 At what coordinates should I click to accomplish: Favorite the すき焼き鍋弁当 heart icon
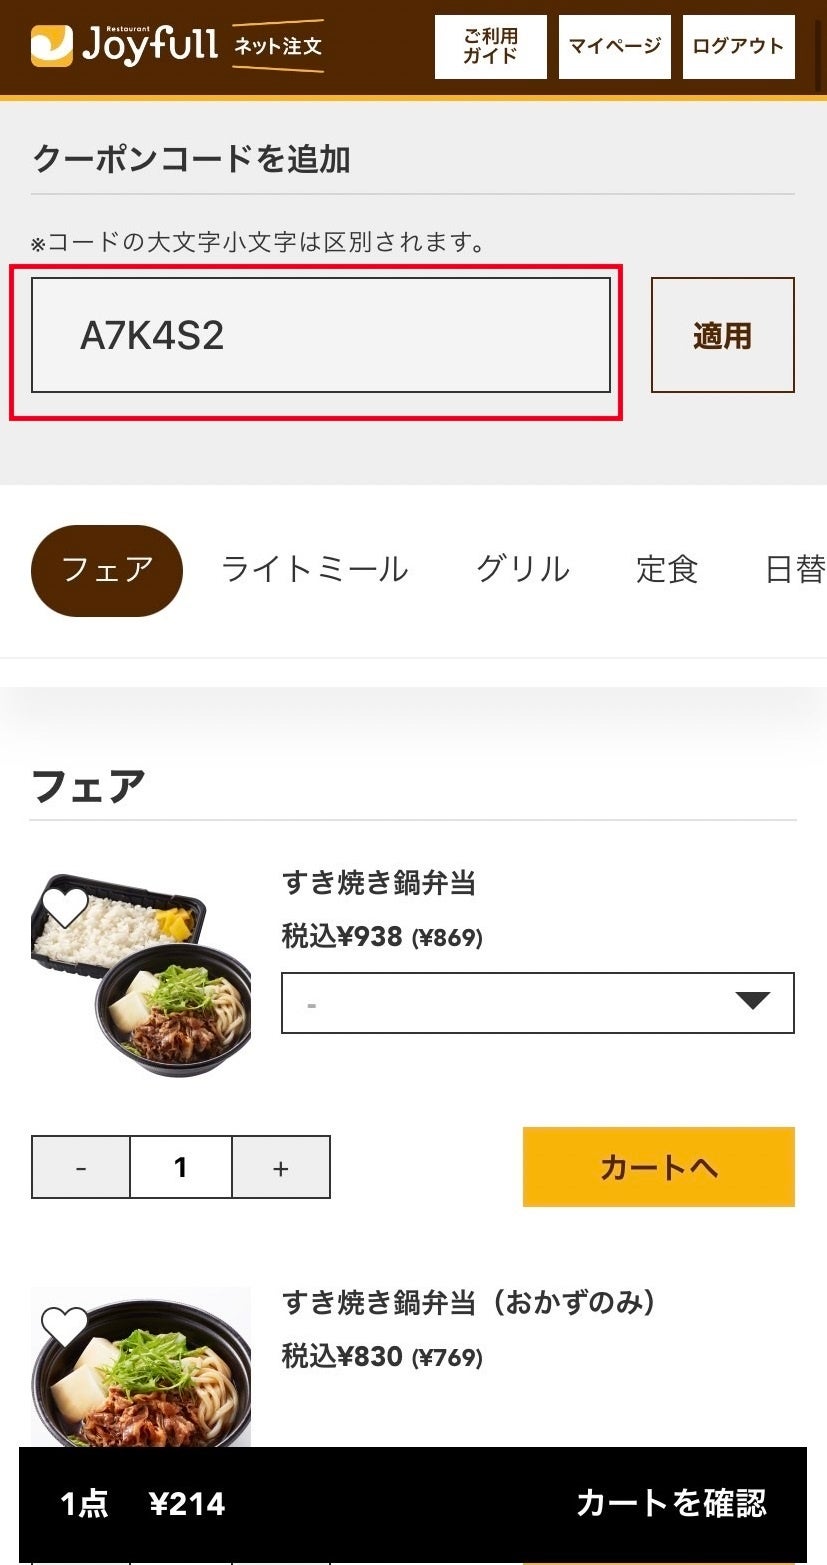66,908
